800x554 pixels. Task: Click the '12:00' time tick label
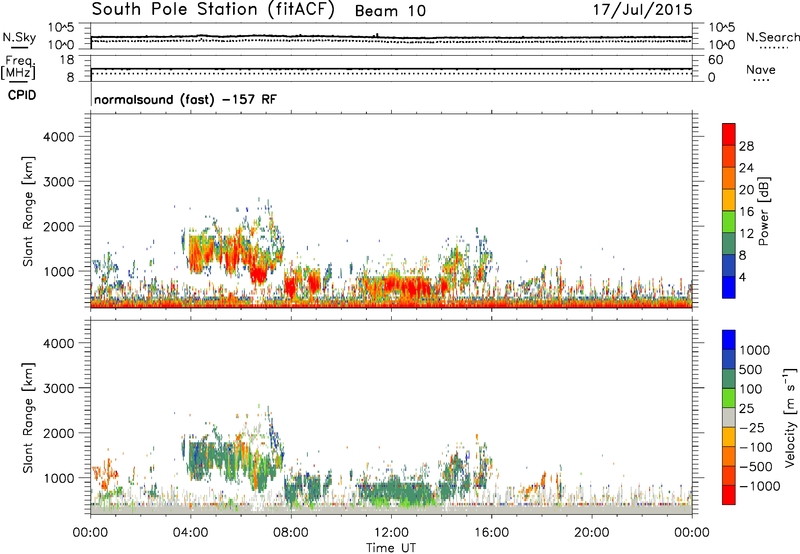[x=391, y=533]
